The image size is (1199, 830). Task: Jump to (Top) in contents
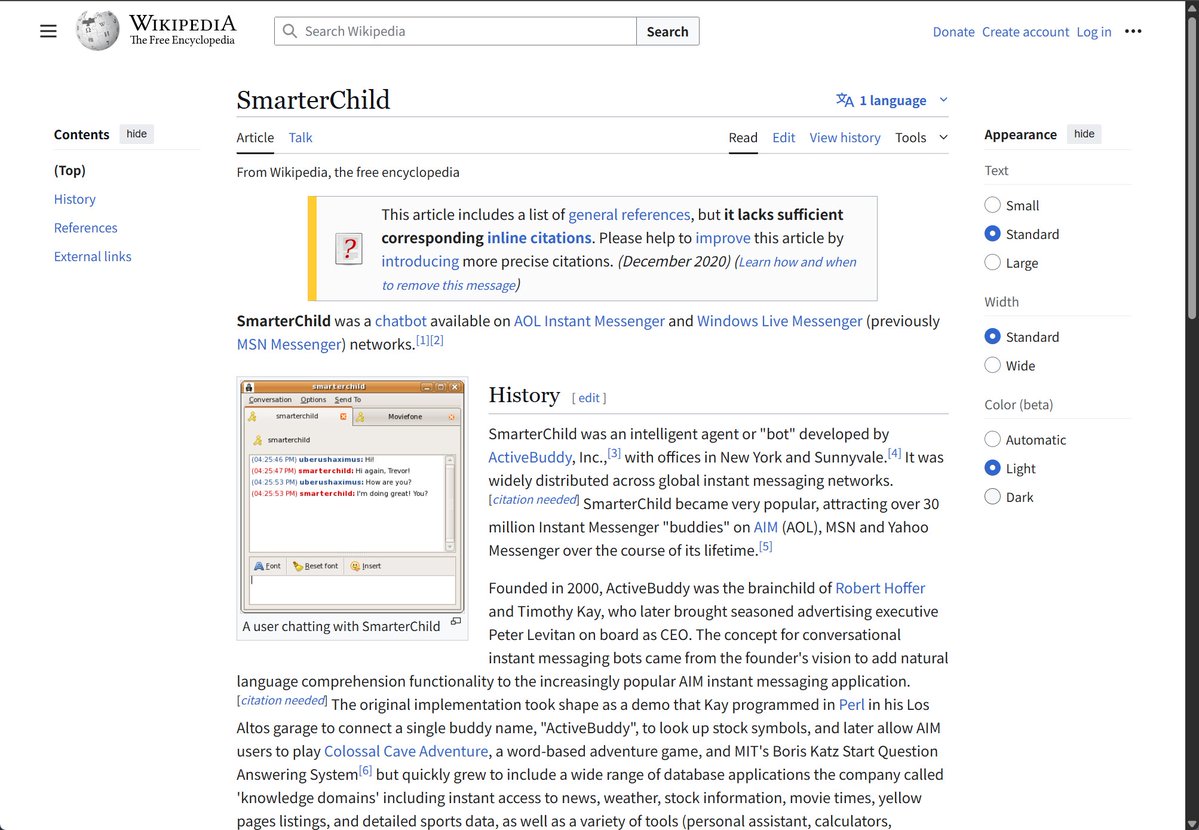click(x=70, y=171)
